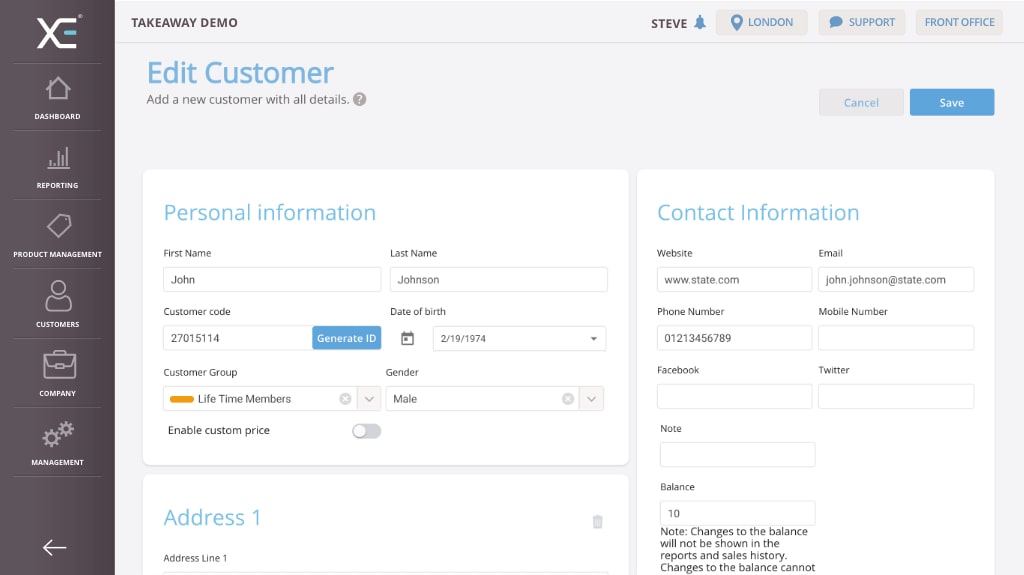The width and height of the screenshot is (1024, 575).
Task: Click the help question mark icon
Action: [x=359, y=99]
